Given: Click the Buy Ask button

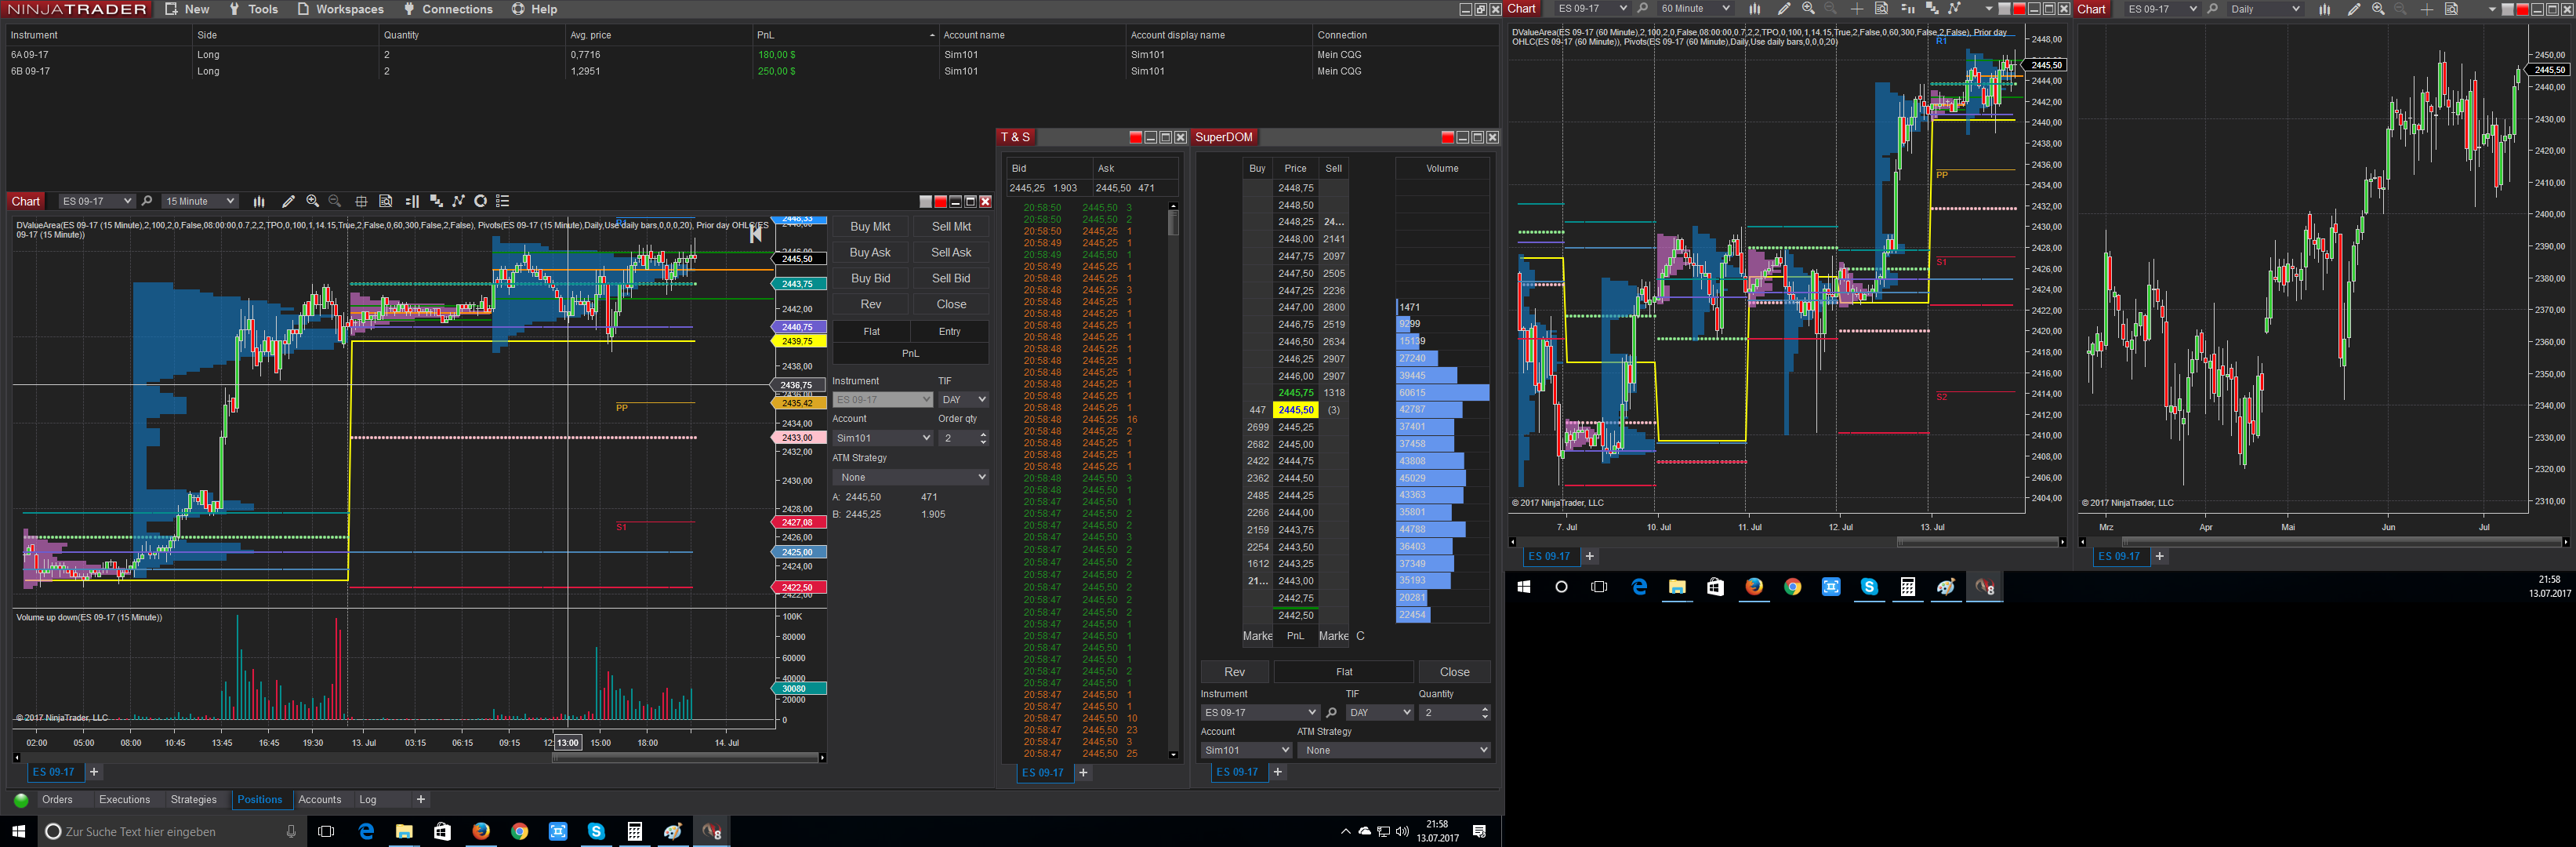Looking at the screenshot, I should (870, 253).
